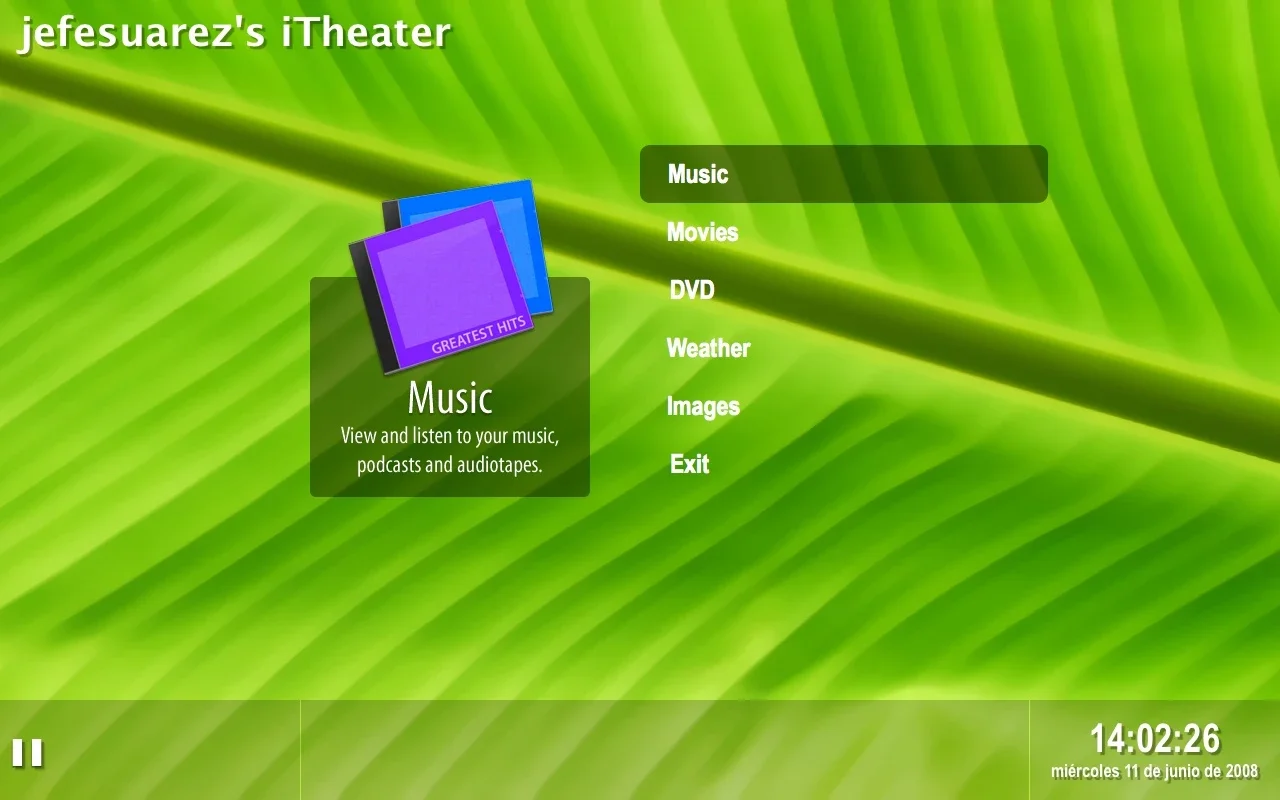Open the Movies menu entry
The width and height of the screenshot is (1280, 800).
702,232
